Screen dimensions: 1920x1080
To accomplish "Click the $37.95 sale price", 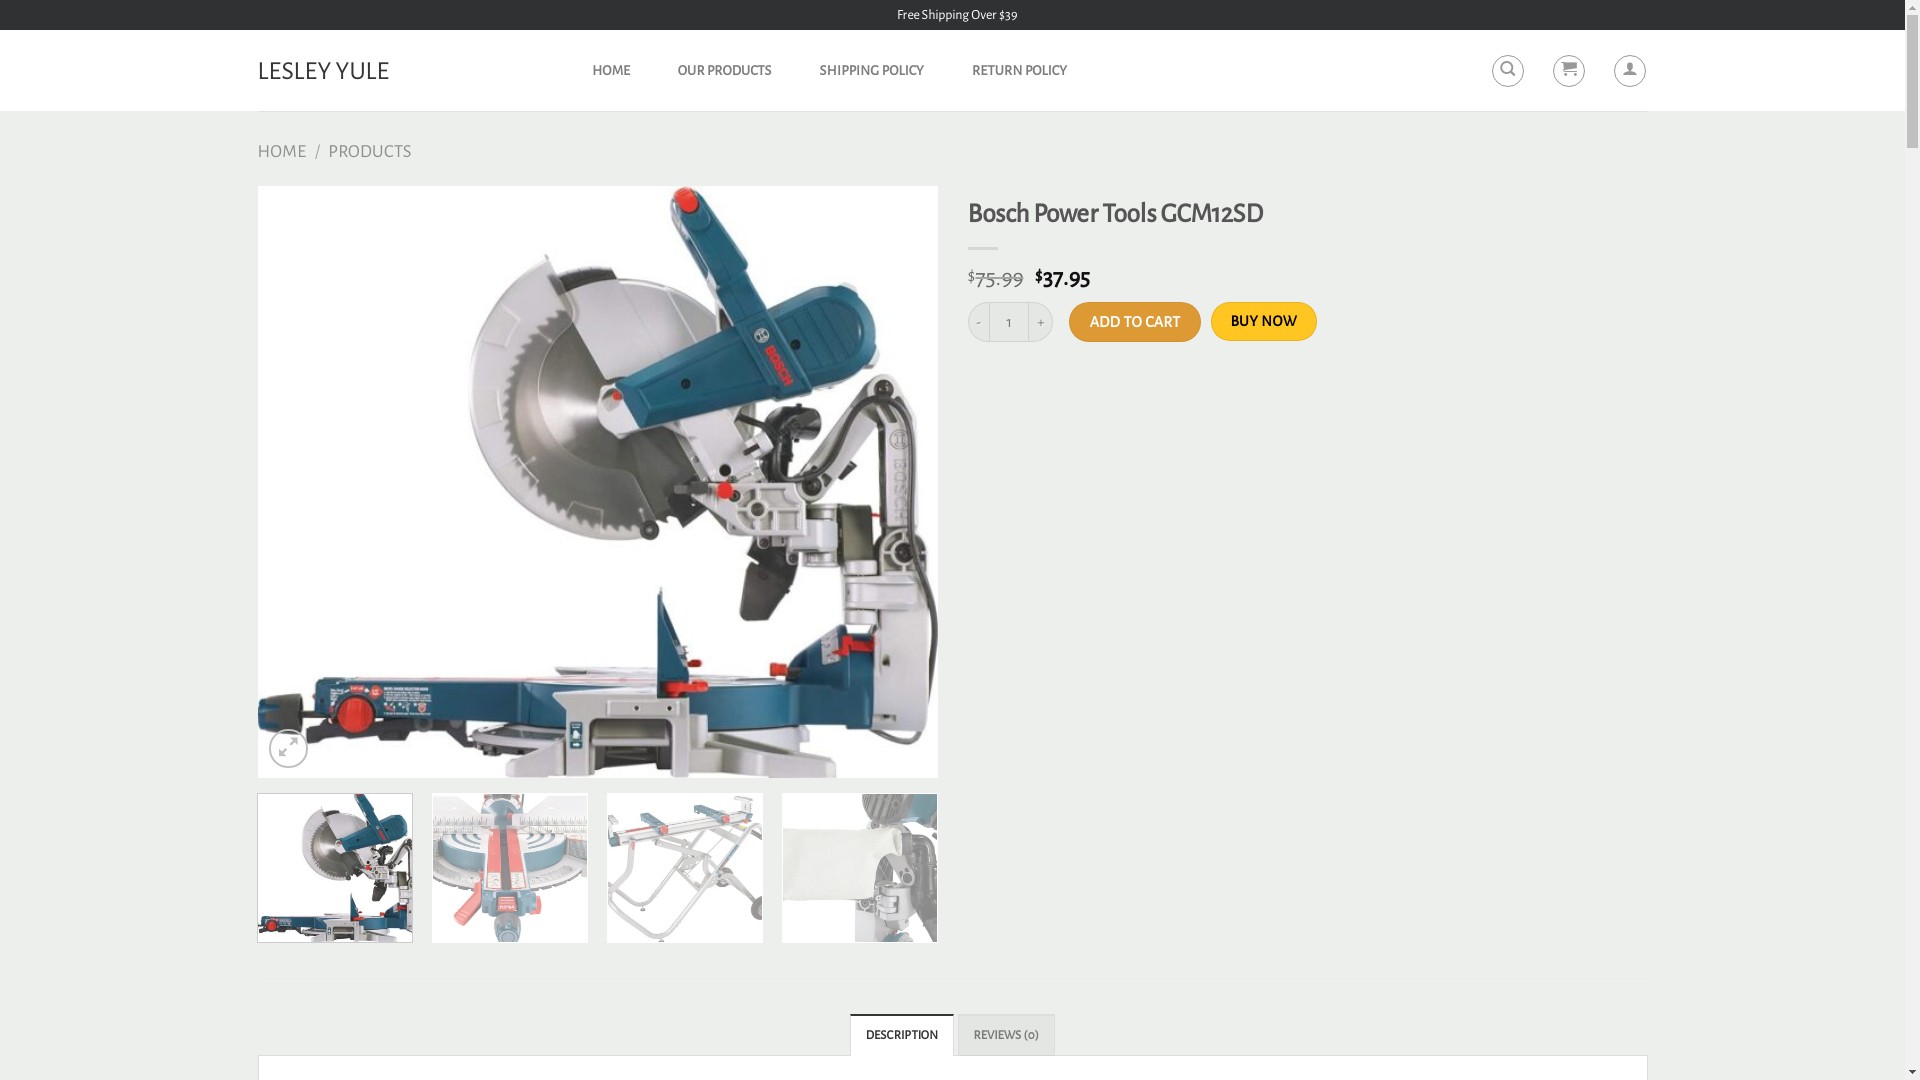I will 1062,278.
